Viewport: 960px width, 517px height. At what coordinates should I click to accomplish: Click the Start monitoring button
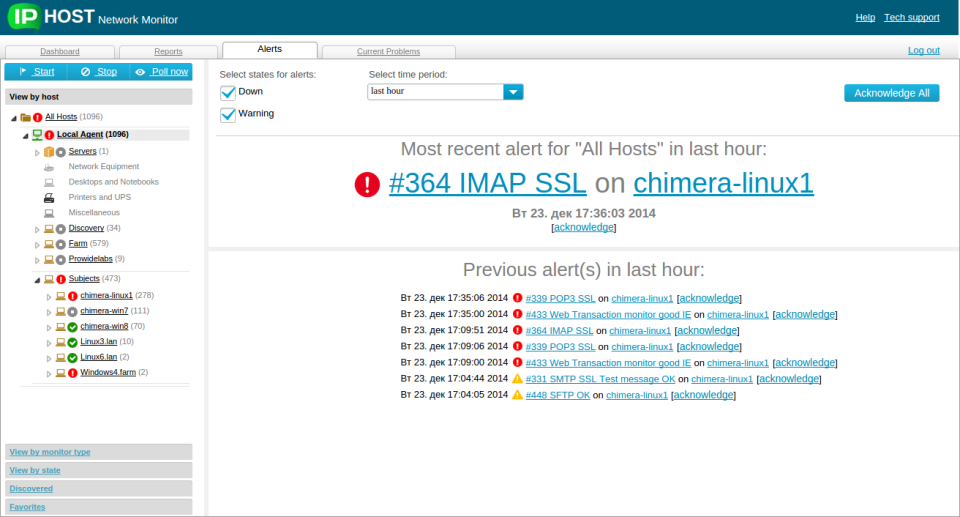pyautogui.click(x=36, y=72)
